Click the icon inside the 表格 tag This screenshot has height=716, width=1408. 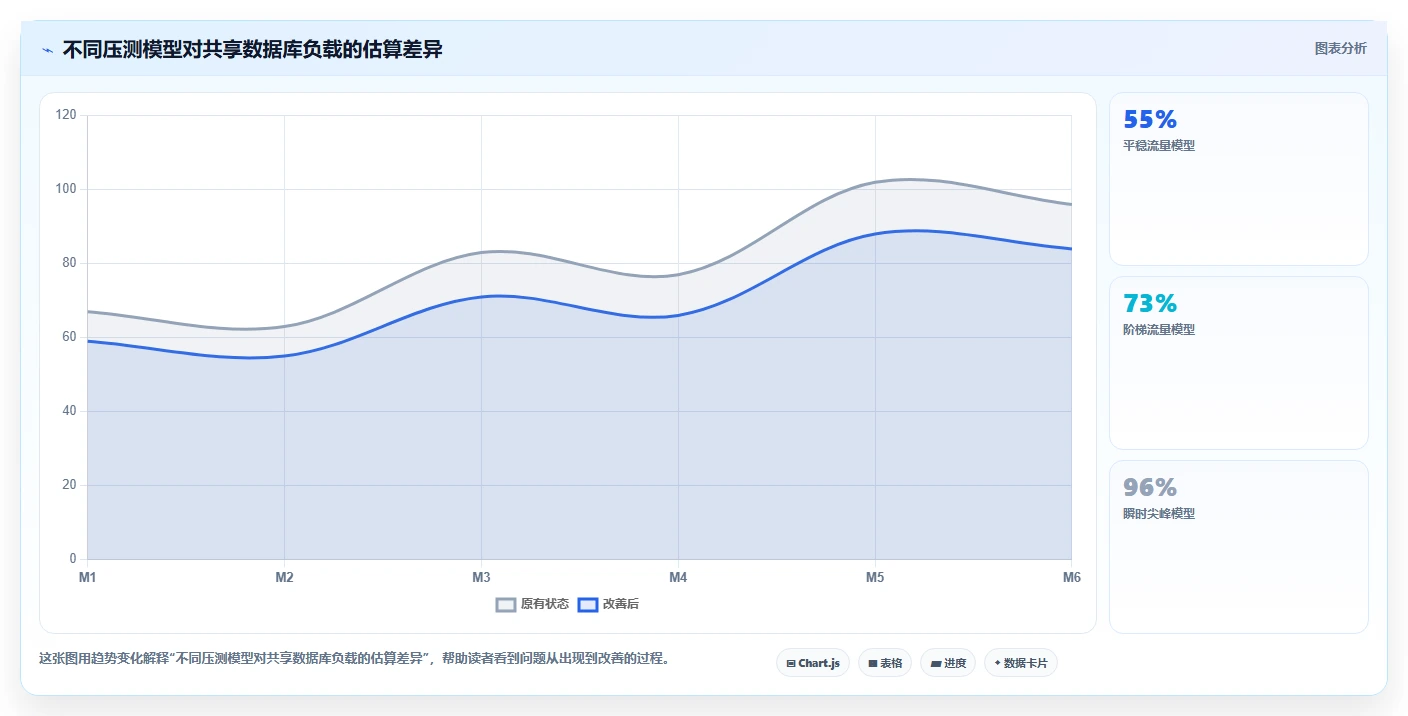tap(872, 663)
